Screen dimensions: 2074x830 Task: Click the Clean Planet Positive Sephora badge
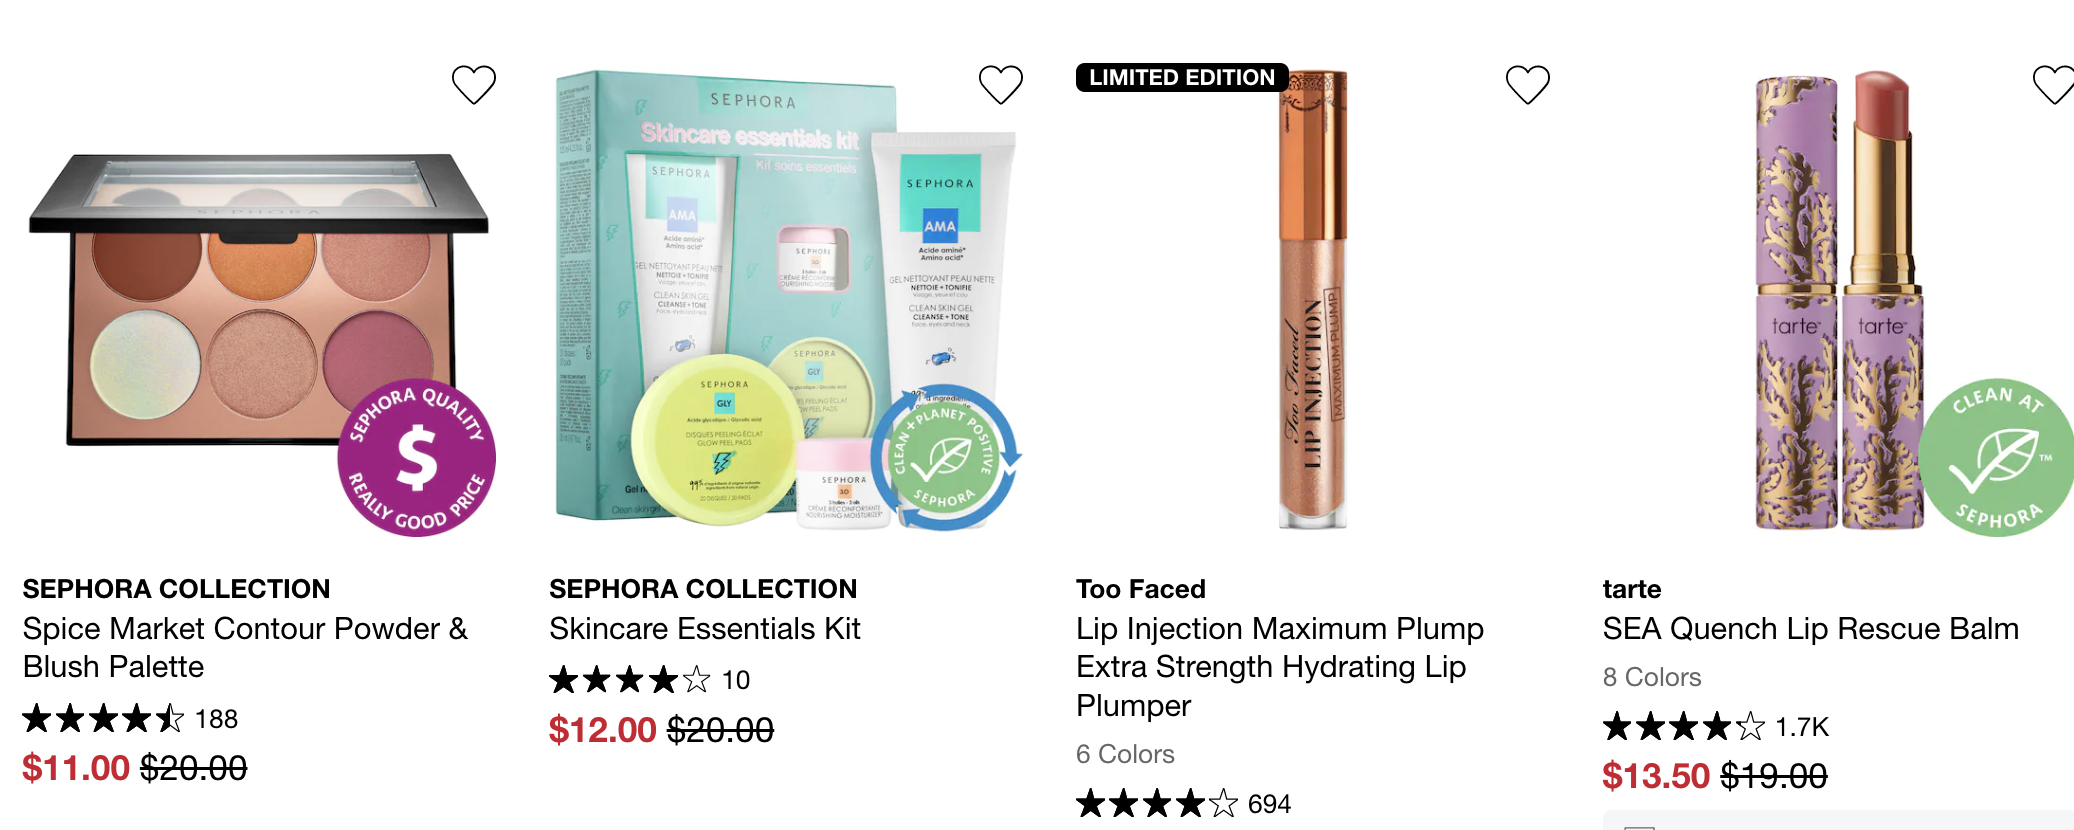coord(945,458)
